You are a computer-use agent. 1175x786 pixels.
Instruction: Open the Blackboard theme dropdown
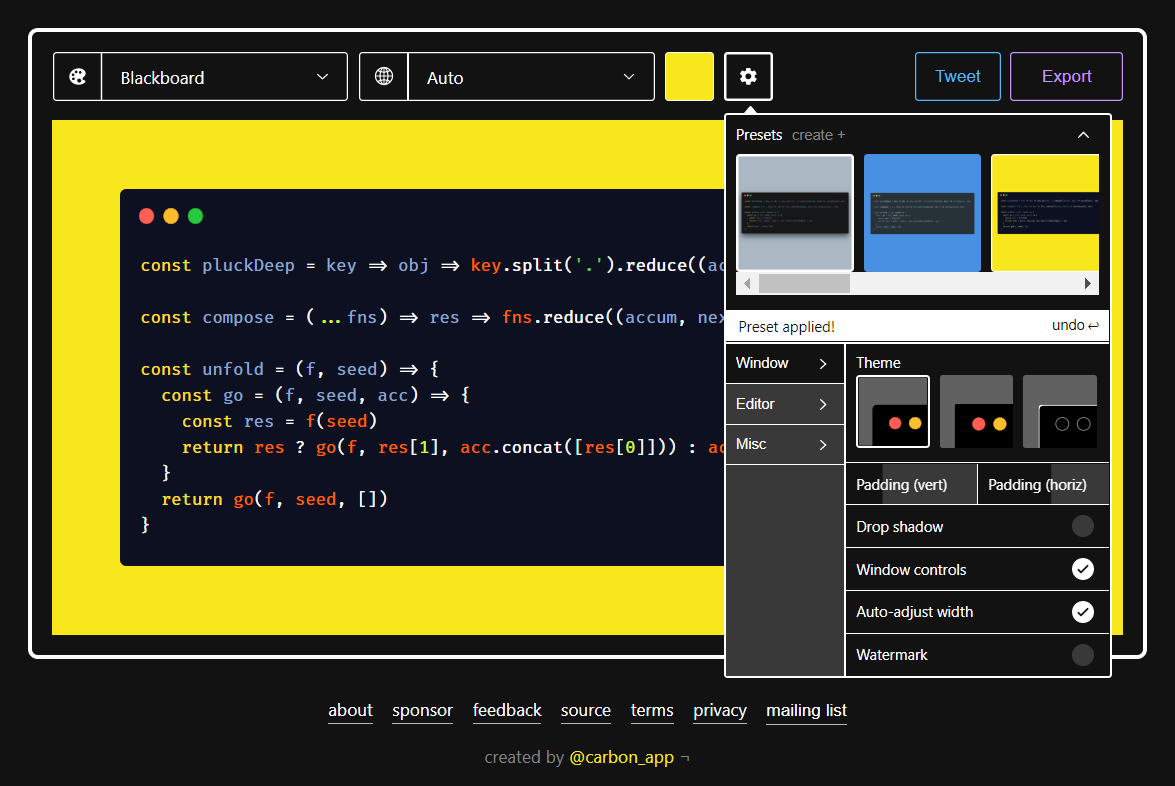(224, 76)
